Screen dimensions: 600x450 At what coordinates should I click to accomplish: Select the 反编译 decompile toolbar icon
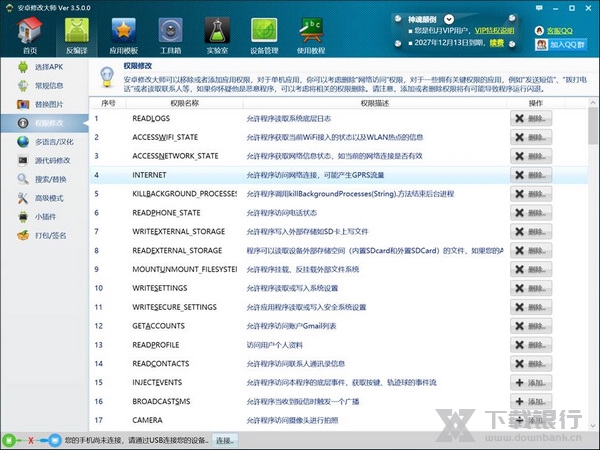[x=77, y=36]
